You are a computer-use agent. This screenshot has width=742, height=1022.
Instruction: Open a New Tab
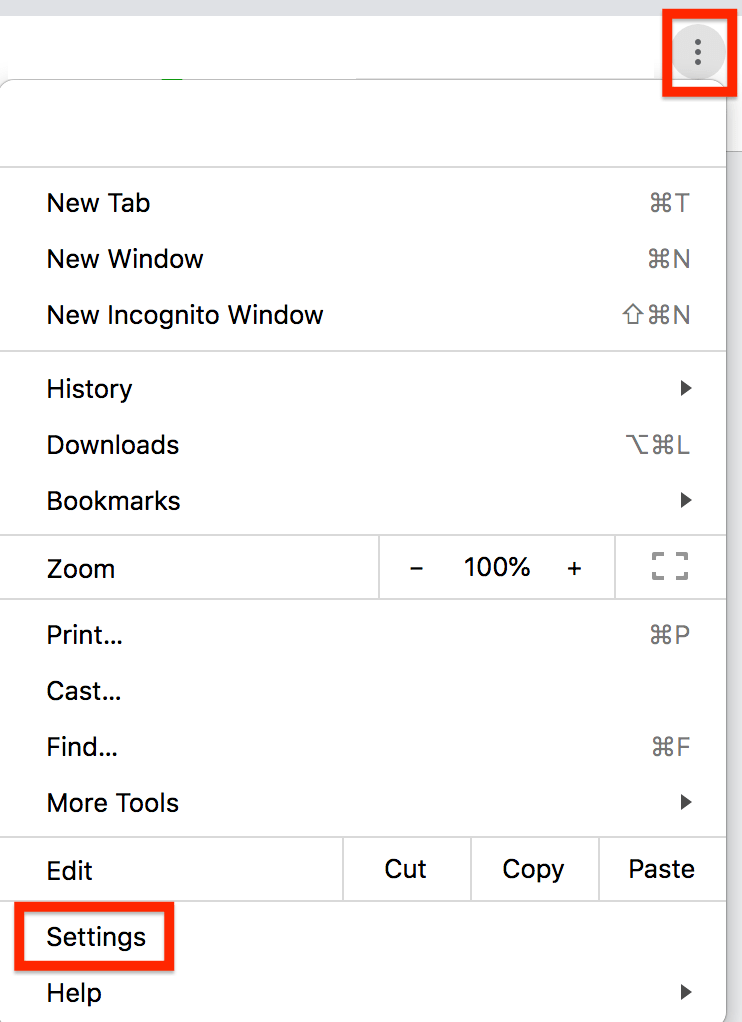click(x=98, y=203)
